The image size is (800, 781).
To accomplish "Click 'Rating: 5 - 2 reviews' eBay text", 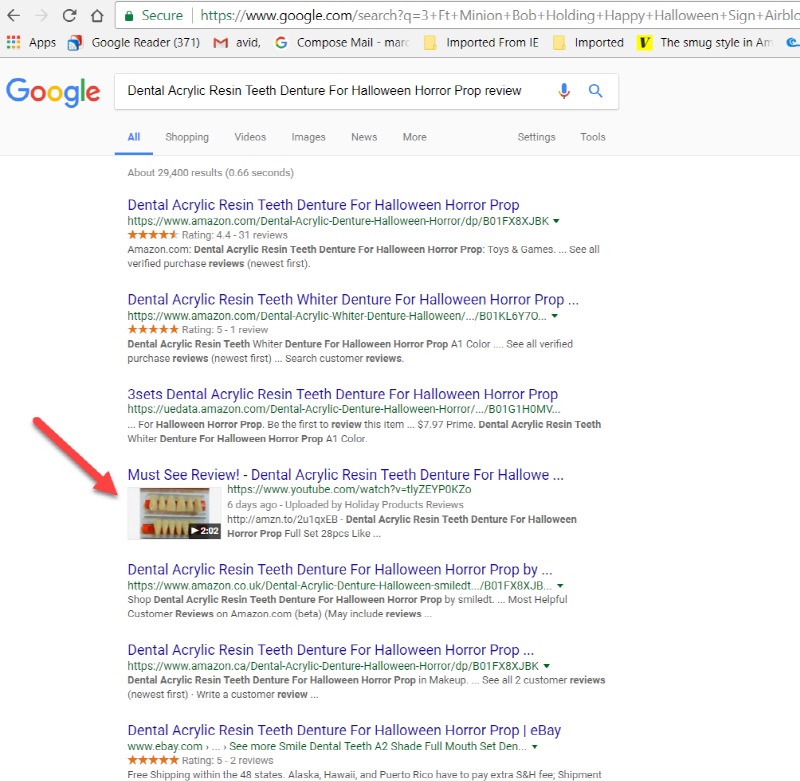I will [x=228, y=760].
